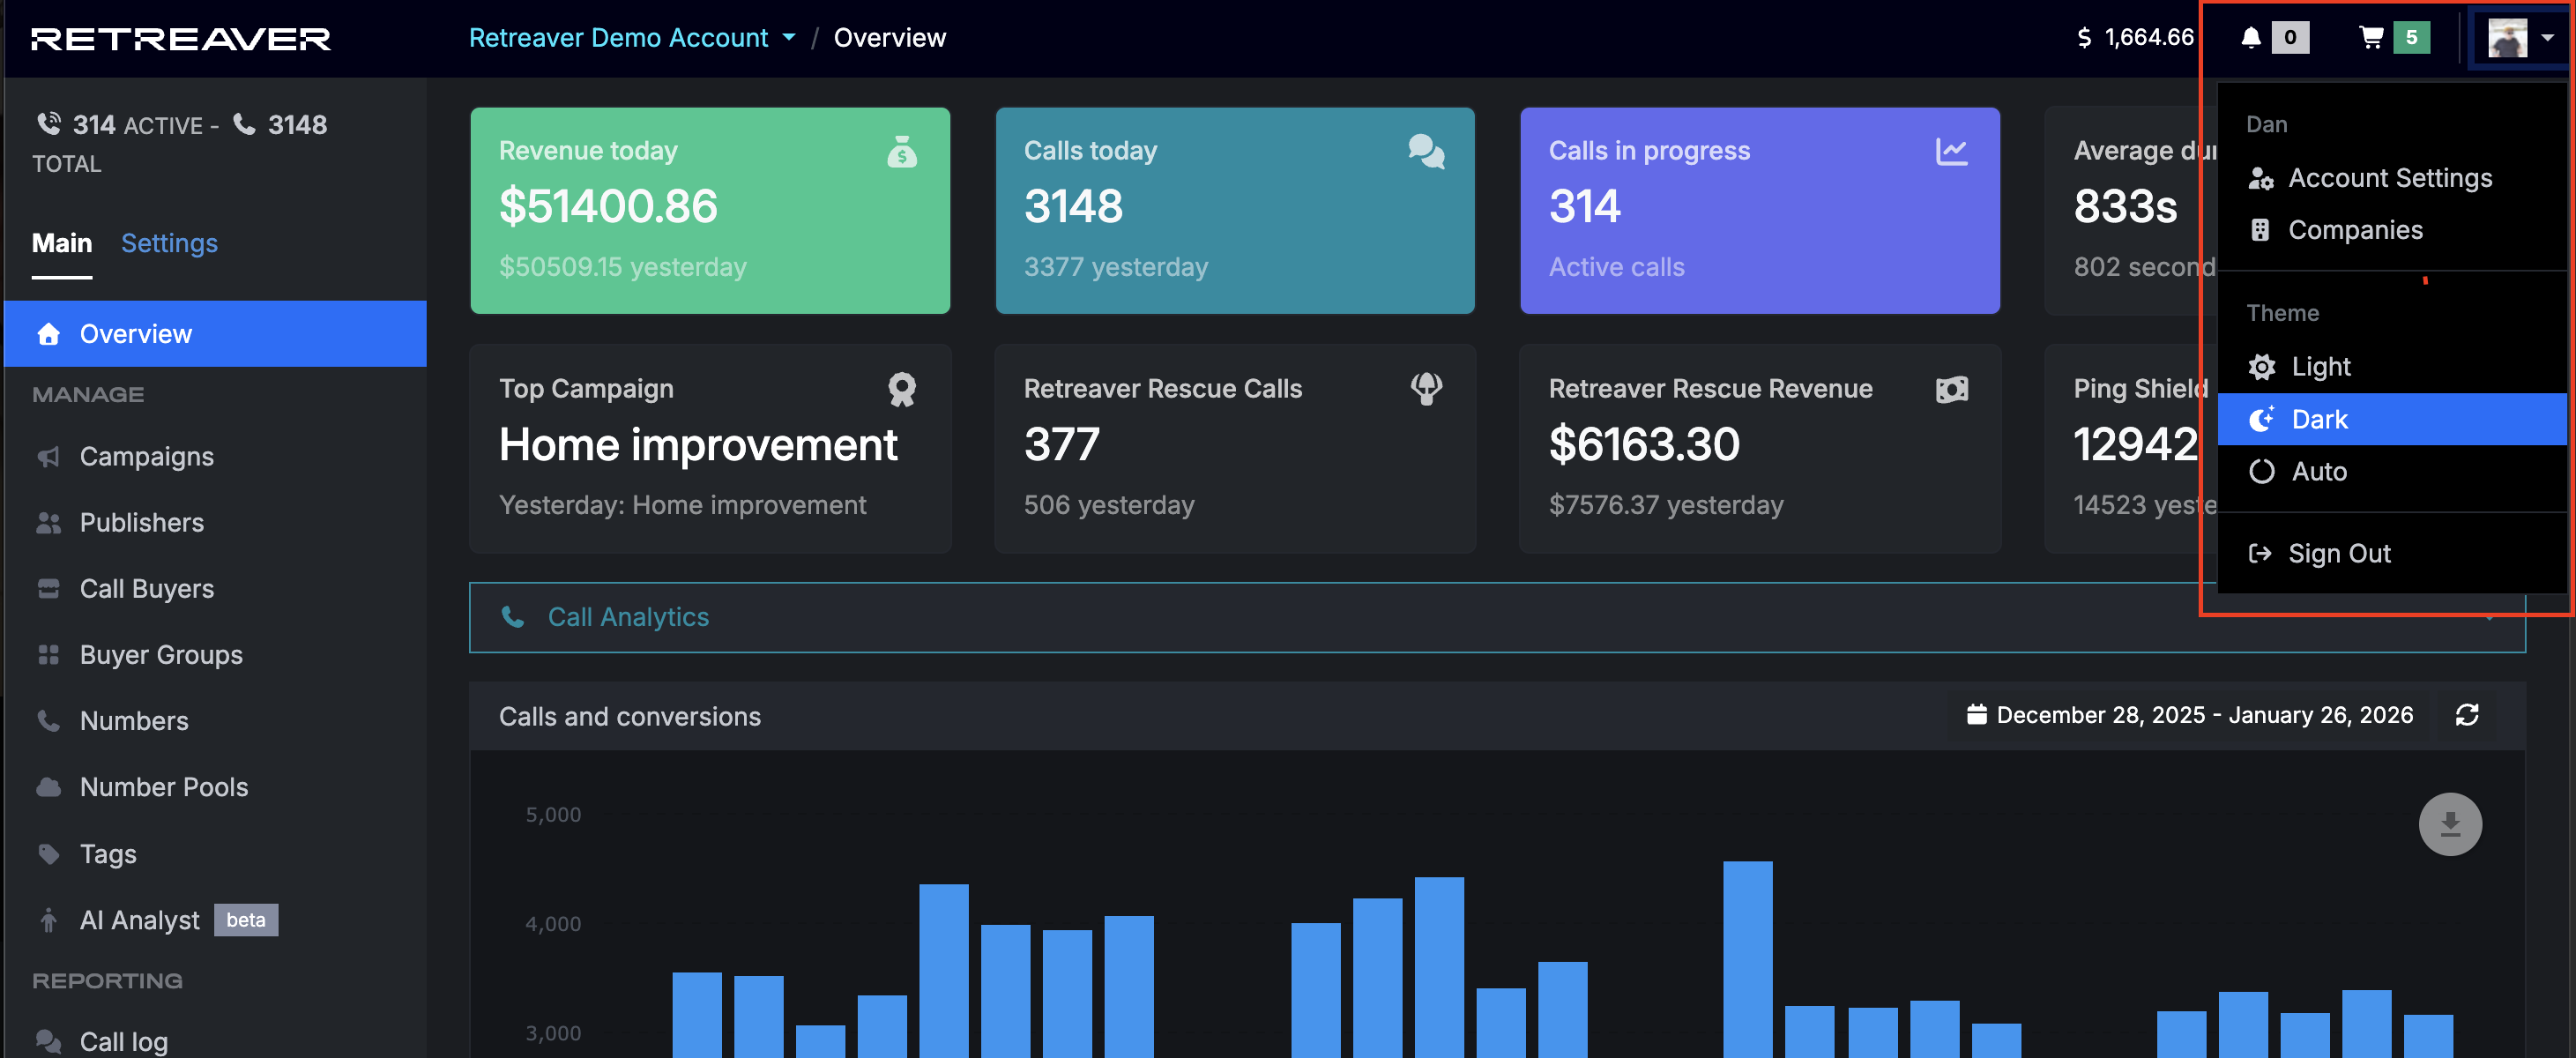Switch to the Settings tab in sidebar
The image size is (2576, 1058).
(x=169, y=243)
